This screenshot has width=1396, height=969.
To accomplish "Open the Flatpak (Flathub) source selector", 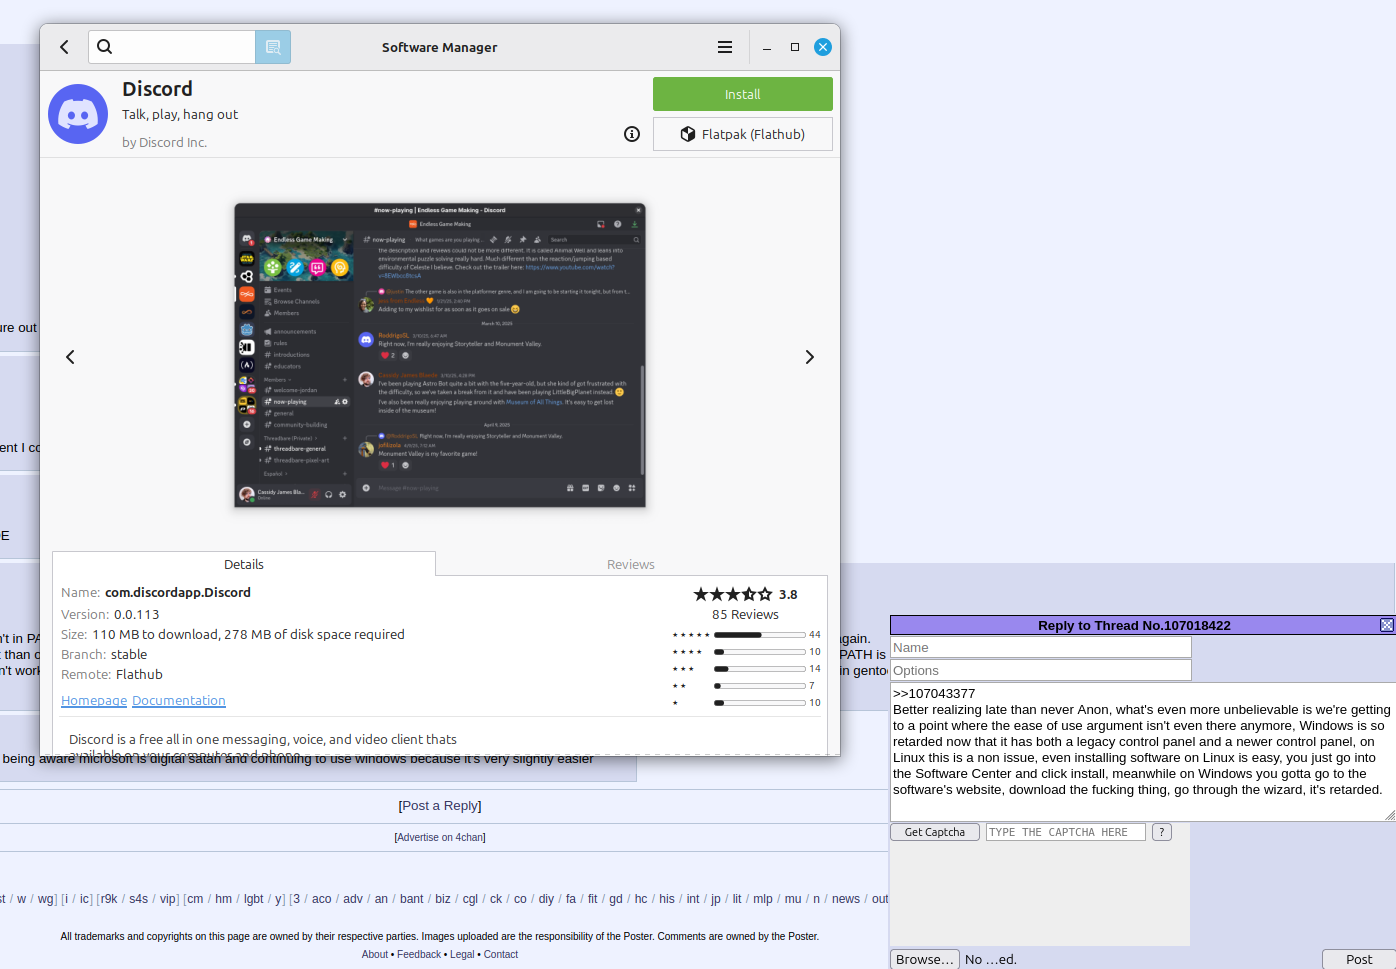I will (743, 134).
